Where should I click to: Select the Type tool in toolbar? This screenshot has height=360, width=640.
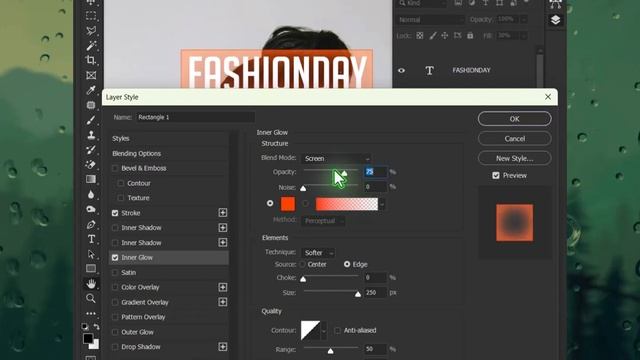(x=91, y=239)
